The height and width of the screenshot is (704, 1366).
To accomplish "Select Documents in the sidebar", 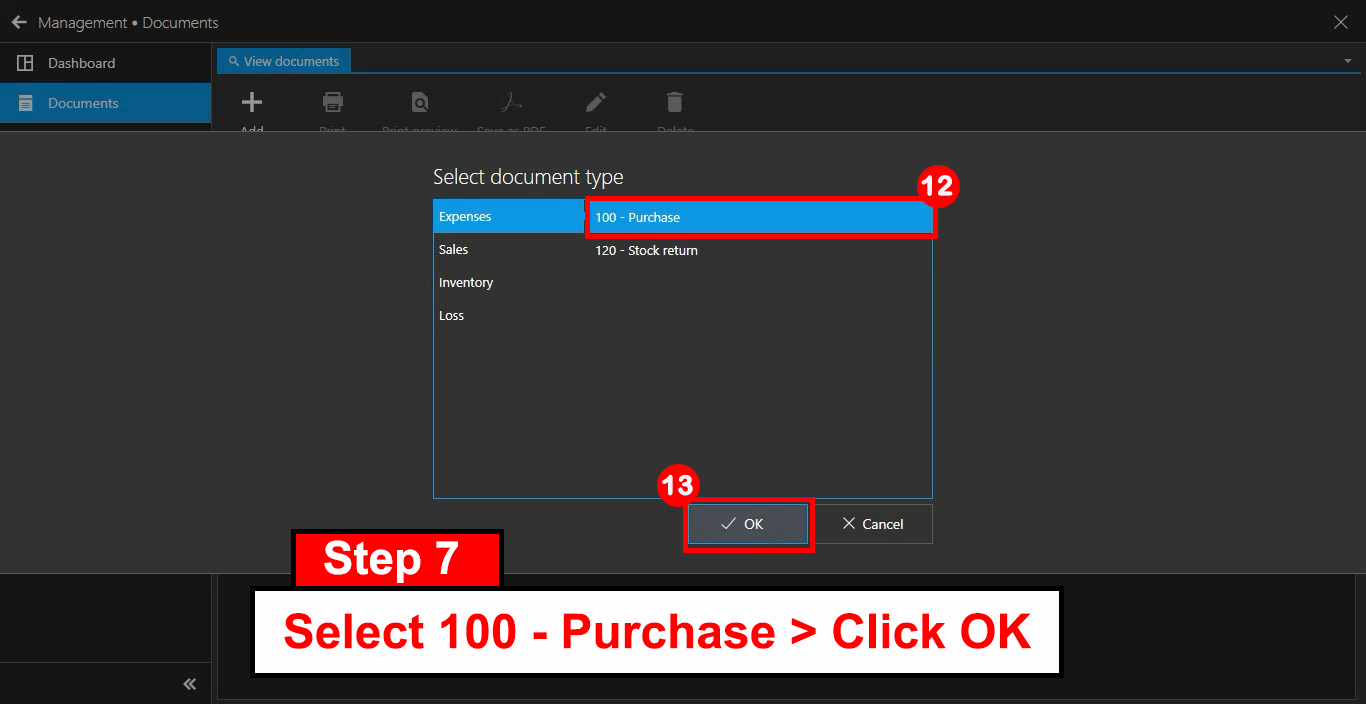I will [83, 103].
